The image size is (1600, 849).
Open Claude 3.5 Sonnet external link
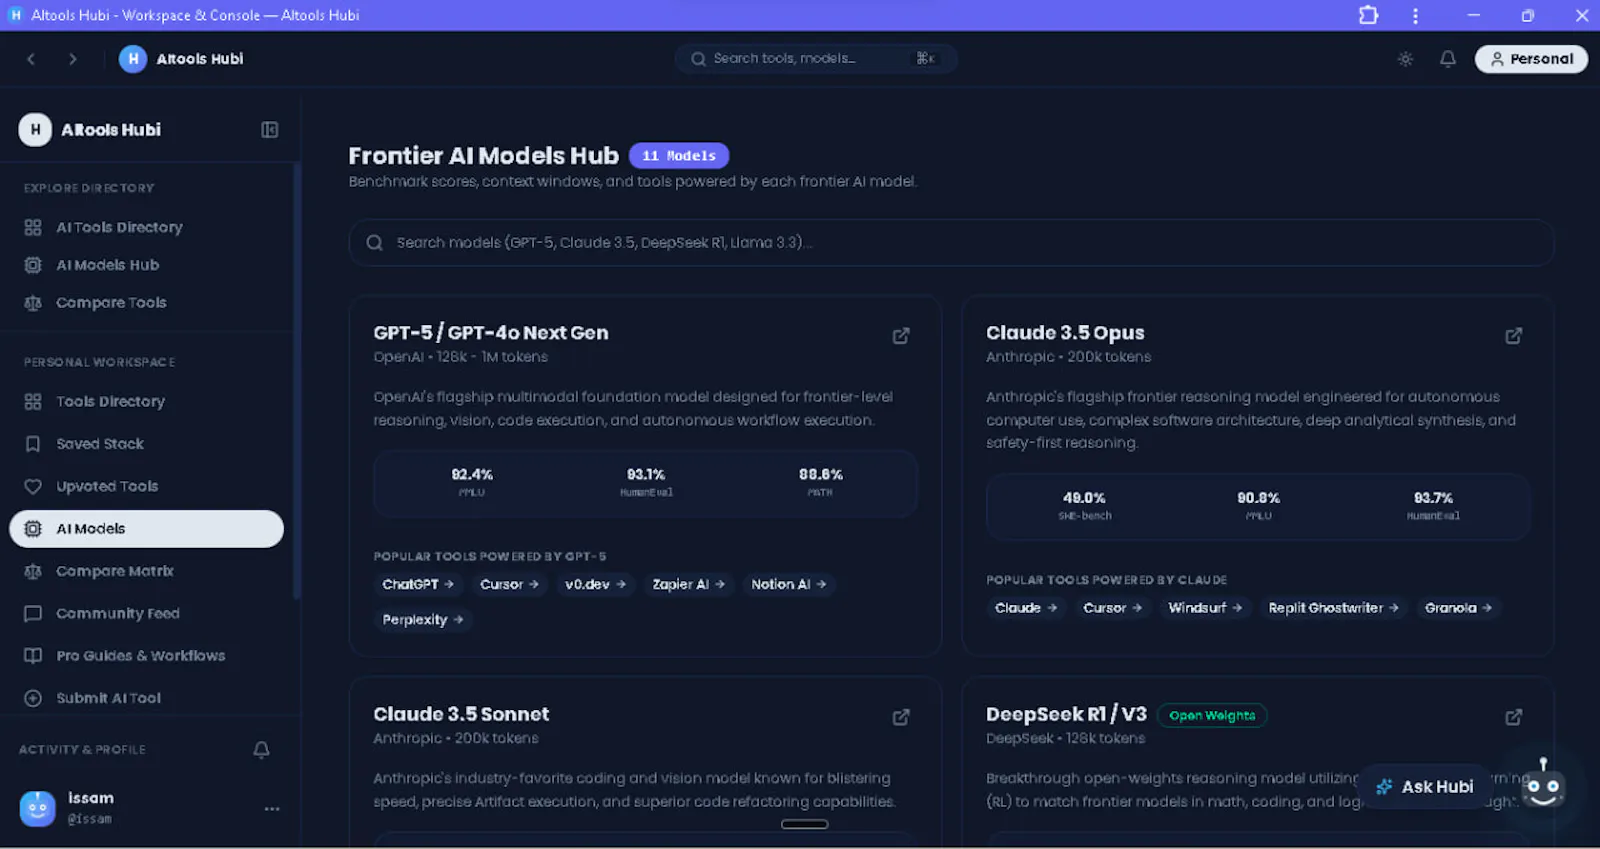901,717
